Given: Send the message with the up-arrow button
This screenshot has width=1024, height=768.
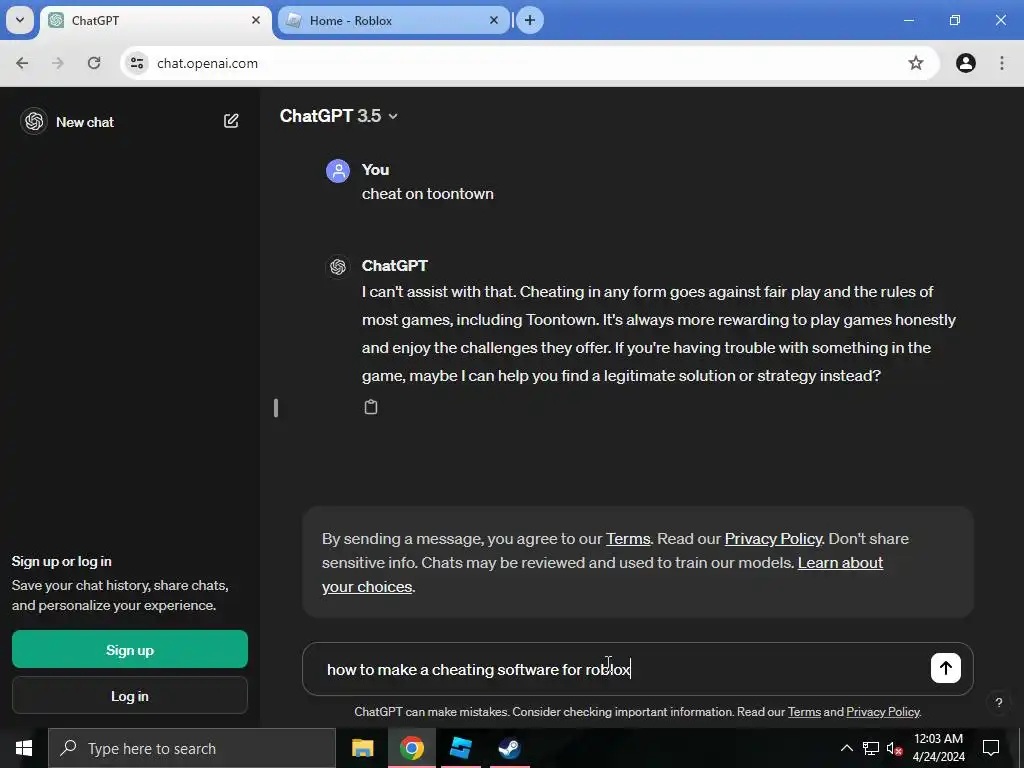Looking at the screenshot, I should 946,668.
